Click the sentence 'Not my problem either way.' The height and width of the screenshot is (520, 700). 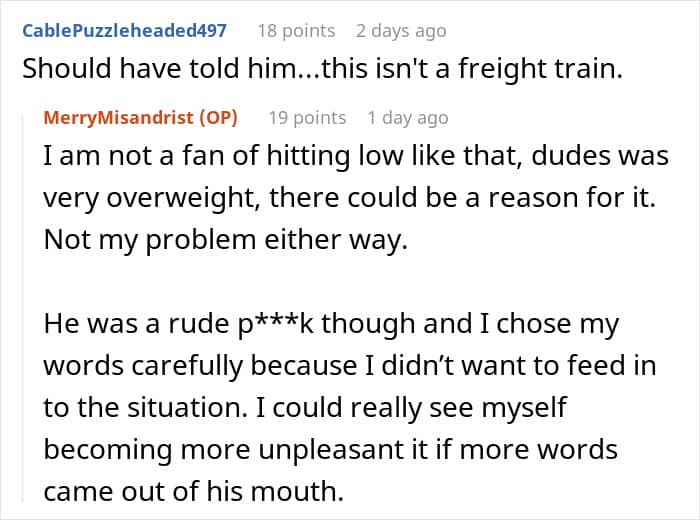[x=225, y=240]
